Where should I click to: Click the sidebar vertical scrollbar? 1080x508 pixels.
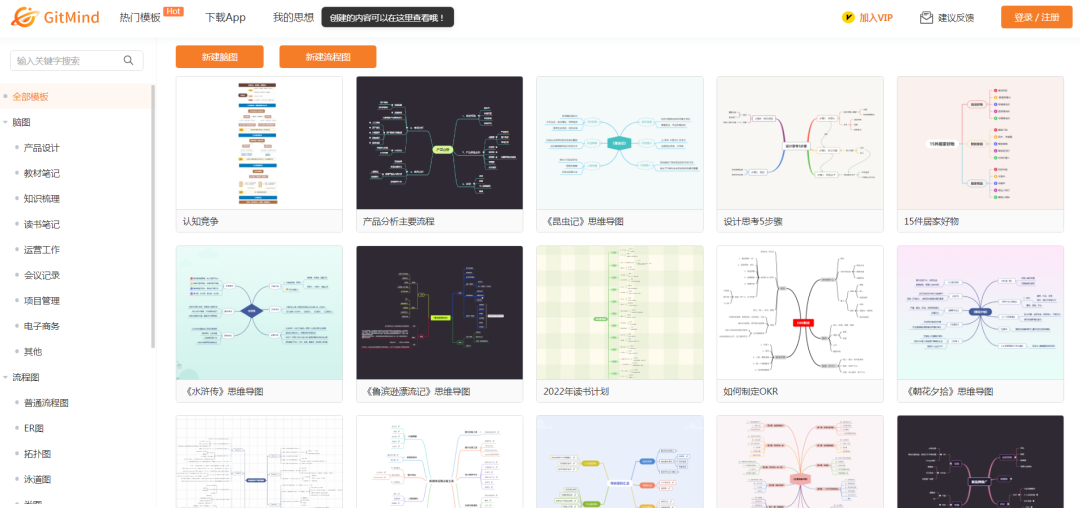click(153, 215)
